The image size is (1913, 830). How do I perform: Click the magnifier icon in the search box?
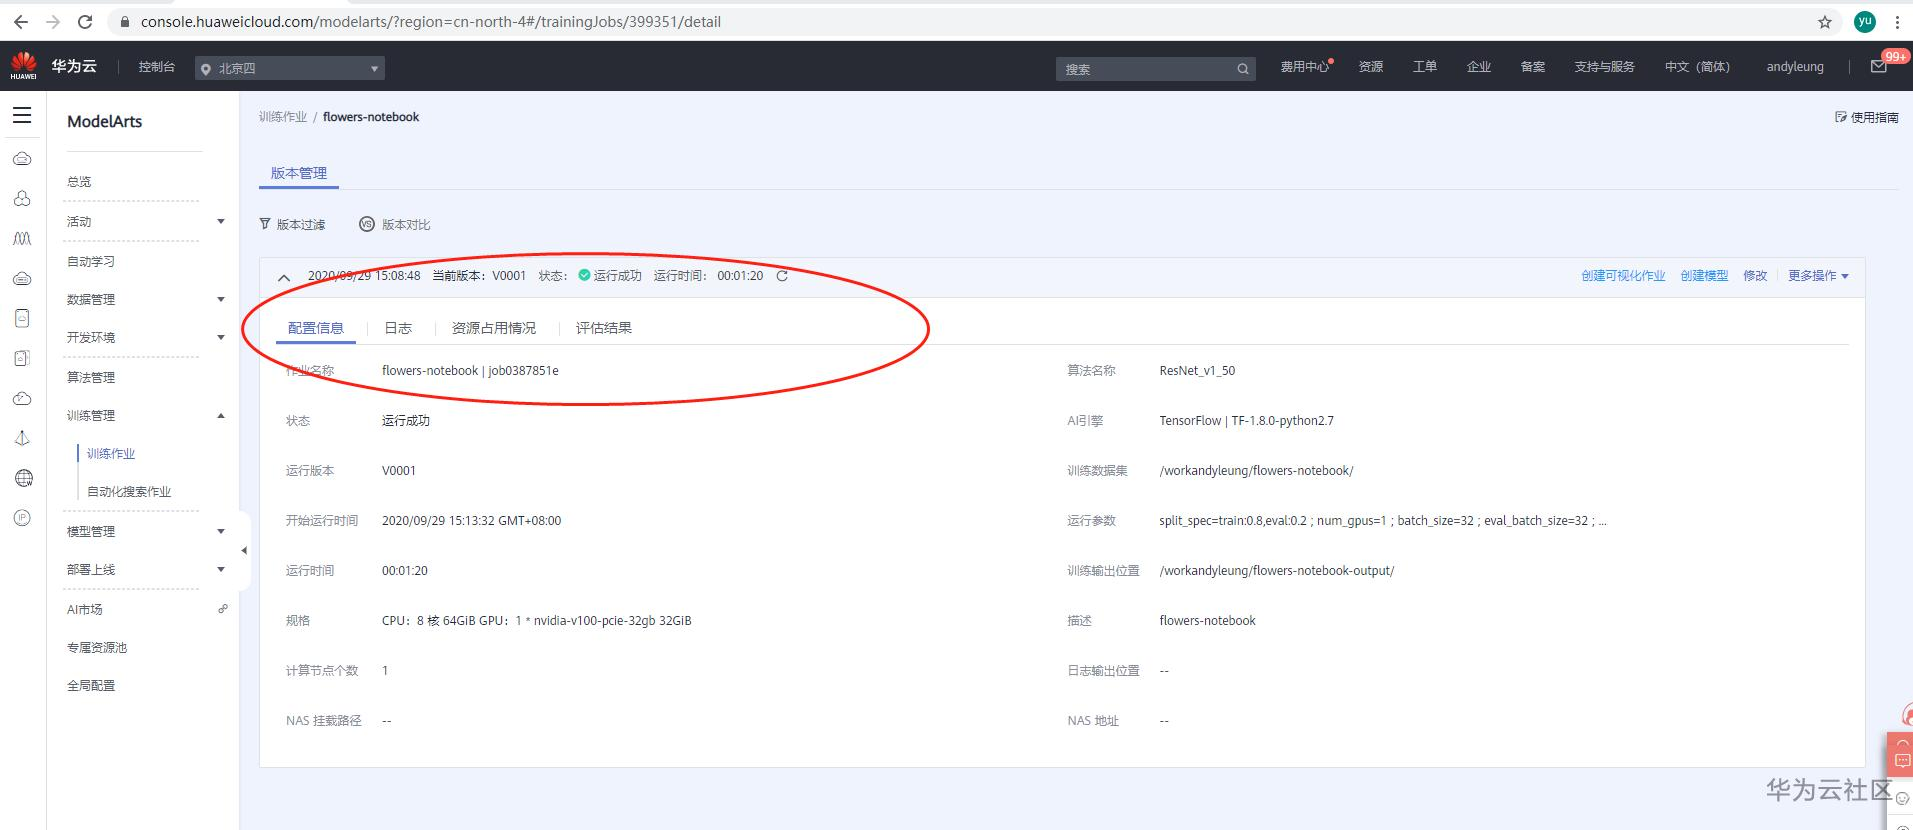pyautogui.click(x=1243, y=69)
